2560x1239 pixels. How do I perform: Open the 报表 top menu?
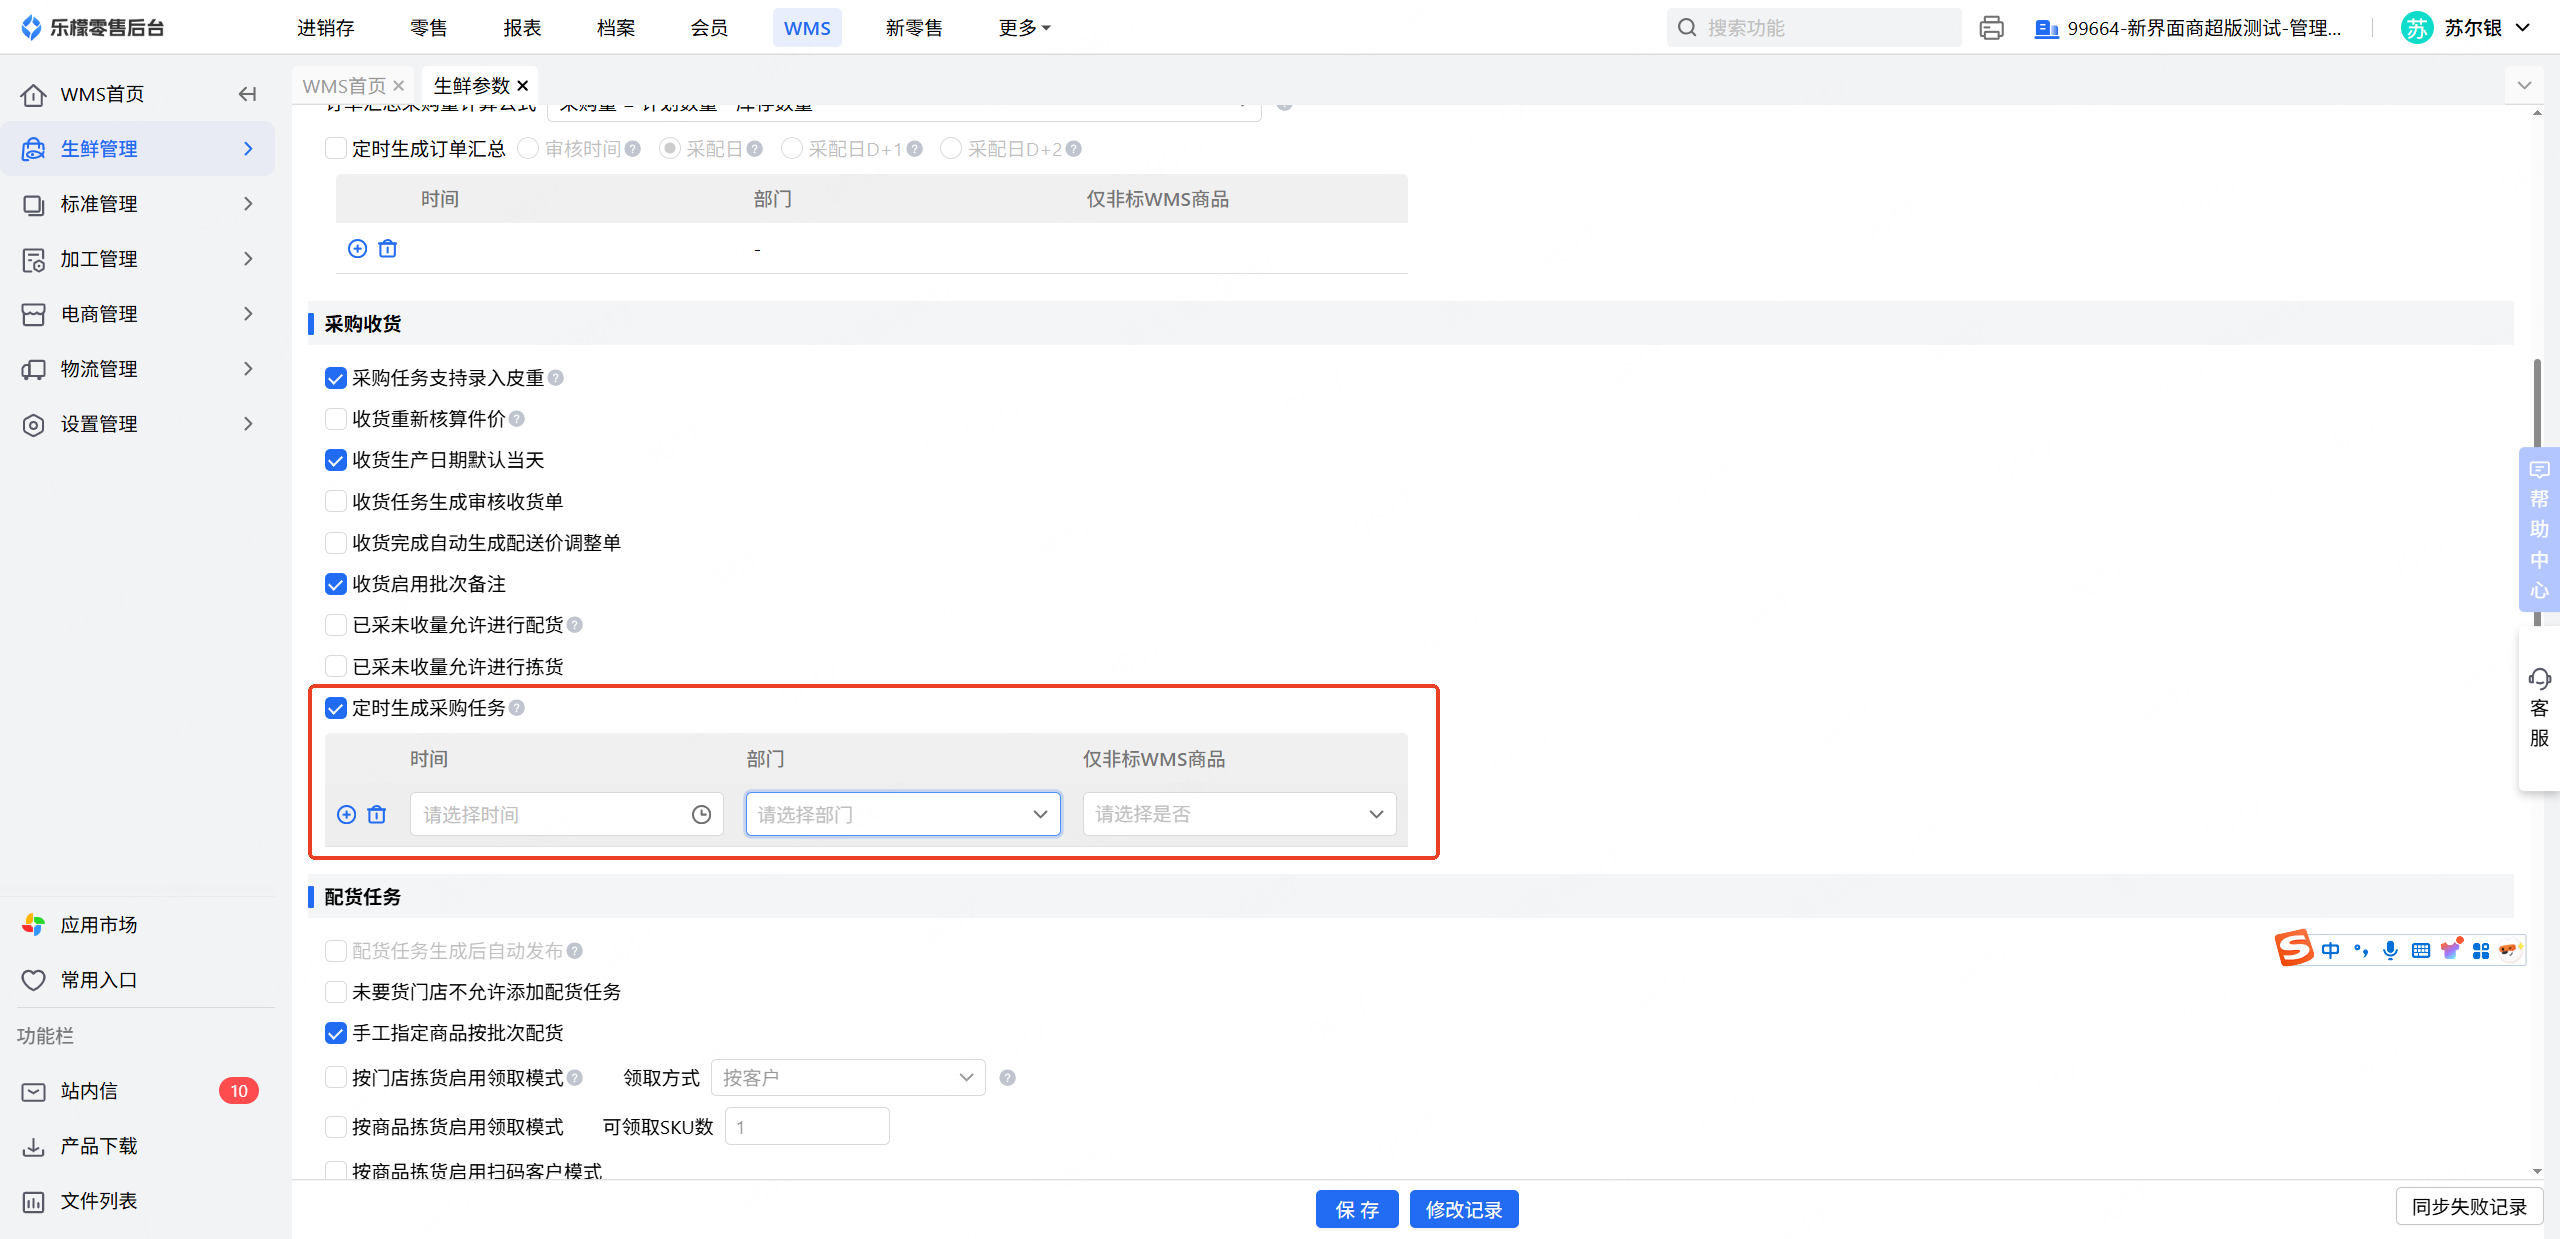522,28
